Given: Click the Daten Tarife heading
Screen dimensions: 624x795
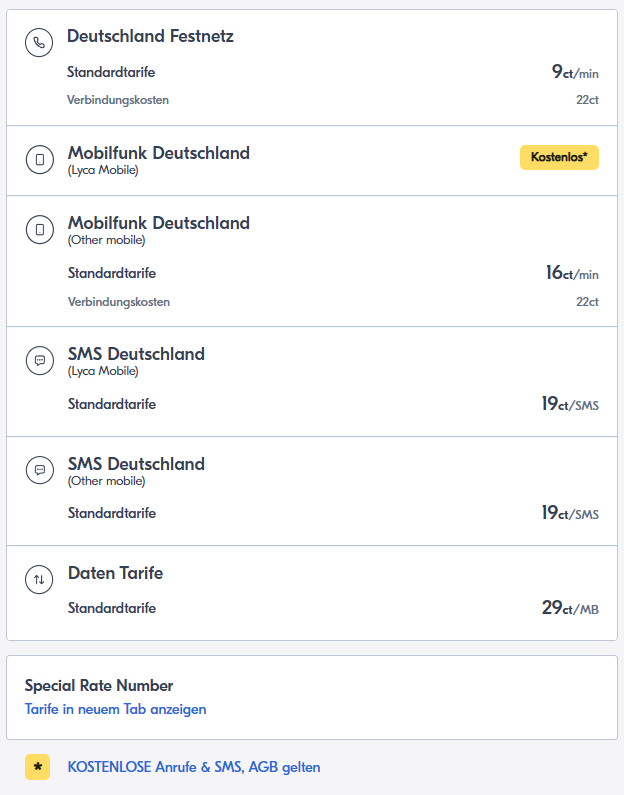Looking at the screenshot, I should click(x=115, y=573).
